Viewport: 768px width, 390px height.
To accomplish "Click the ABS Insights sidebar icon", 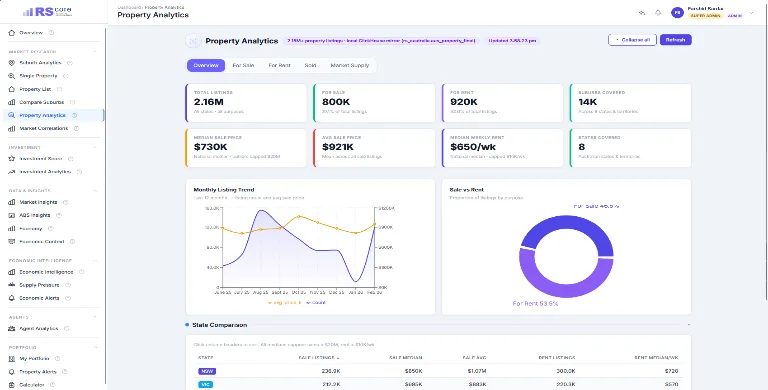I will 12,215.
